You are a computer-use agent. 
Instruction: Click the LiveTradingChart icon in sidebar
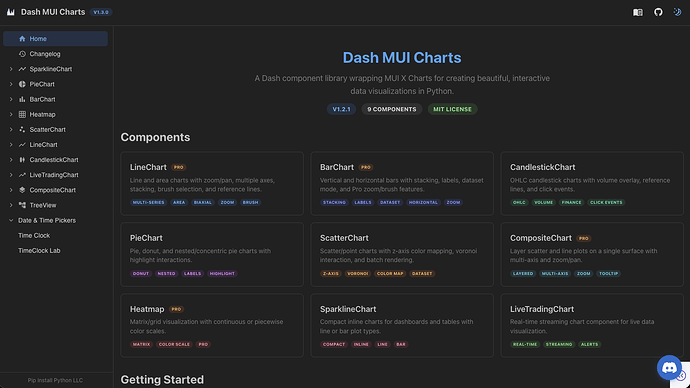pyautogui.click(x=22, y=175)
